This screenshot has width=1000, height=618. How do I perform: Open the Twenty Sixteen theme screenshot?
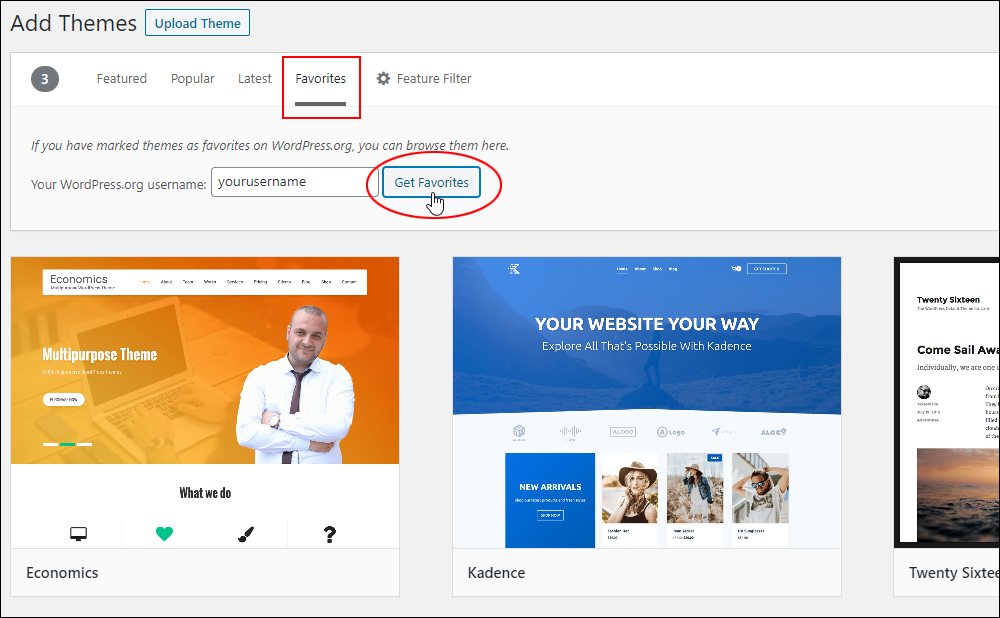(947, 402)
